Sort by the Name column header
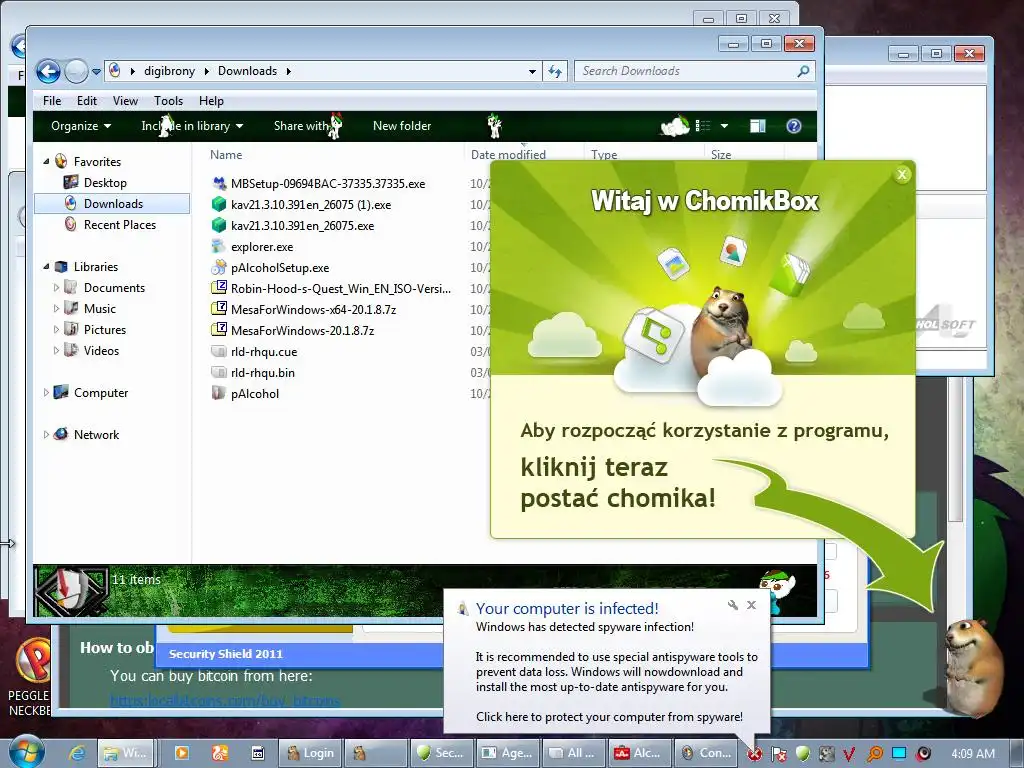This screenshot has width=1024, height=768. [x=226, y=155]
